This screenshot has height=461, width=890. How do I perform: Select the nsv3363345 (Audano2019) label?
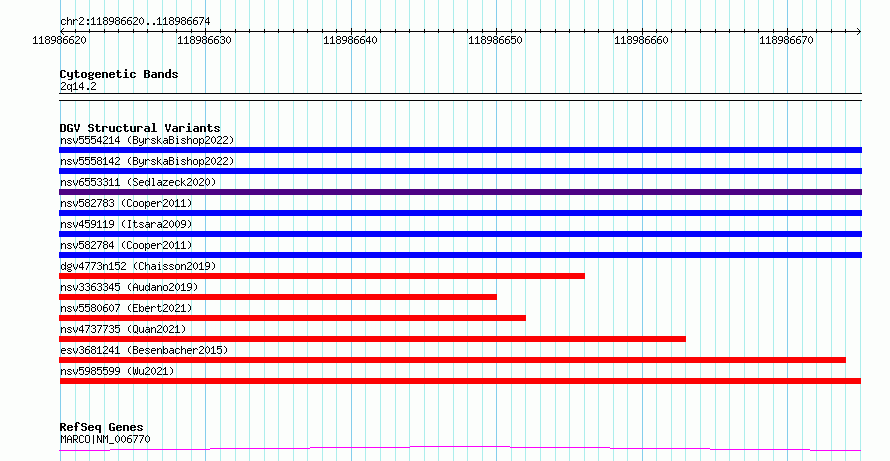[x=129, y=287]
